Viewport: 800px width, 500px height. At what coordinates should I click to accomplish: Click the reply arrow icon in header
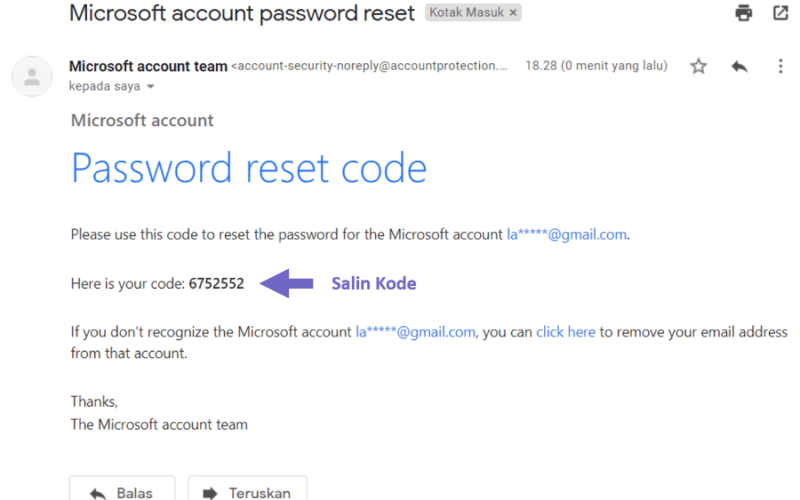pyautogui.click(x=739, y=66)
